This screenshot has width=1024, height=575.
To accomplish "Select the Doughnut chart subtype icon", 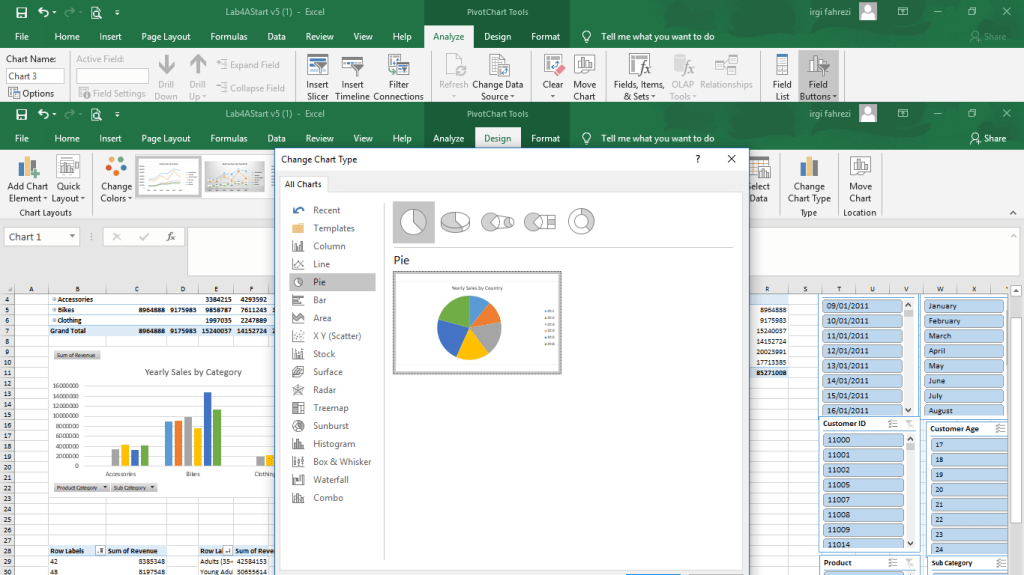I will (582, 221).
